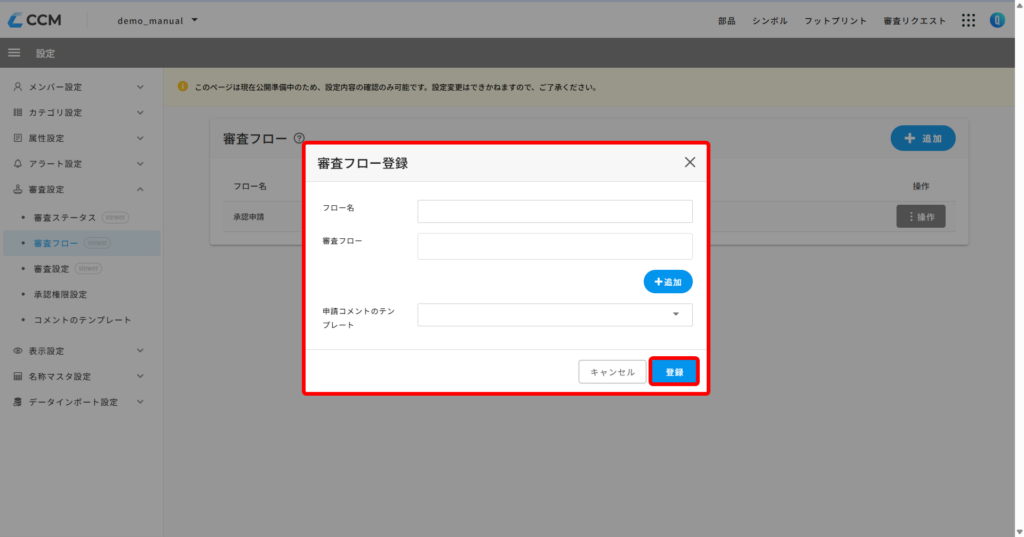Click the page scrollbar down arrow
This screenshot has height=537, width=1024.
pyautogui.click(x=1019, y=532)
